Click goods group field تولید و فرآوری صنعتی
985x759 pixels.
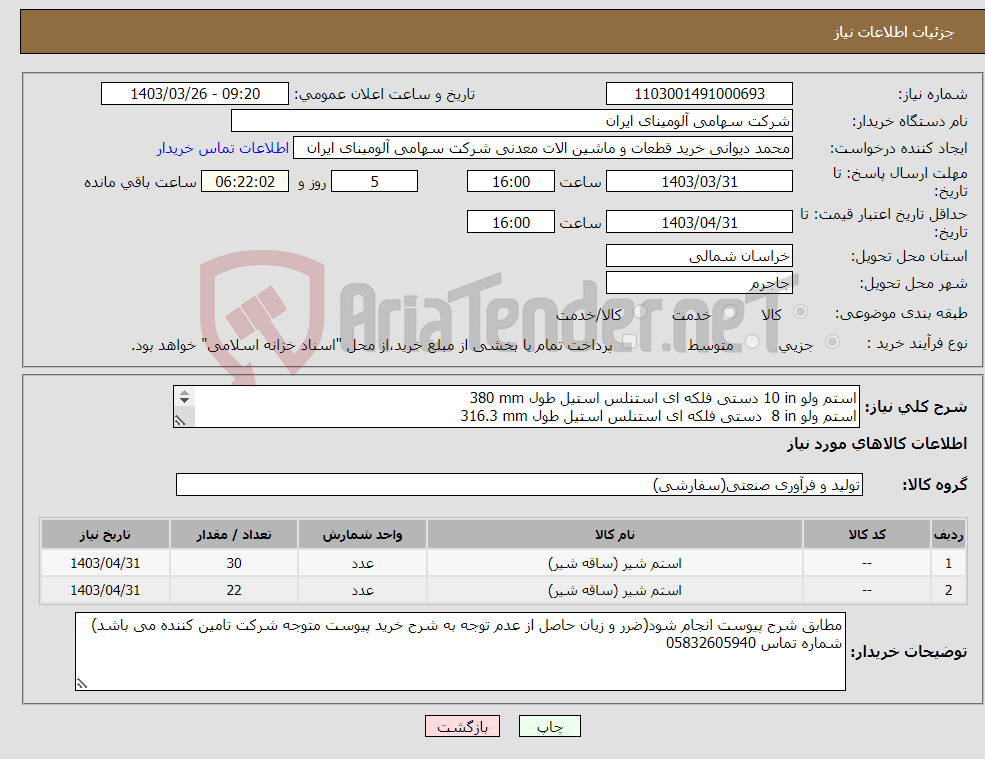point(520,485)
